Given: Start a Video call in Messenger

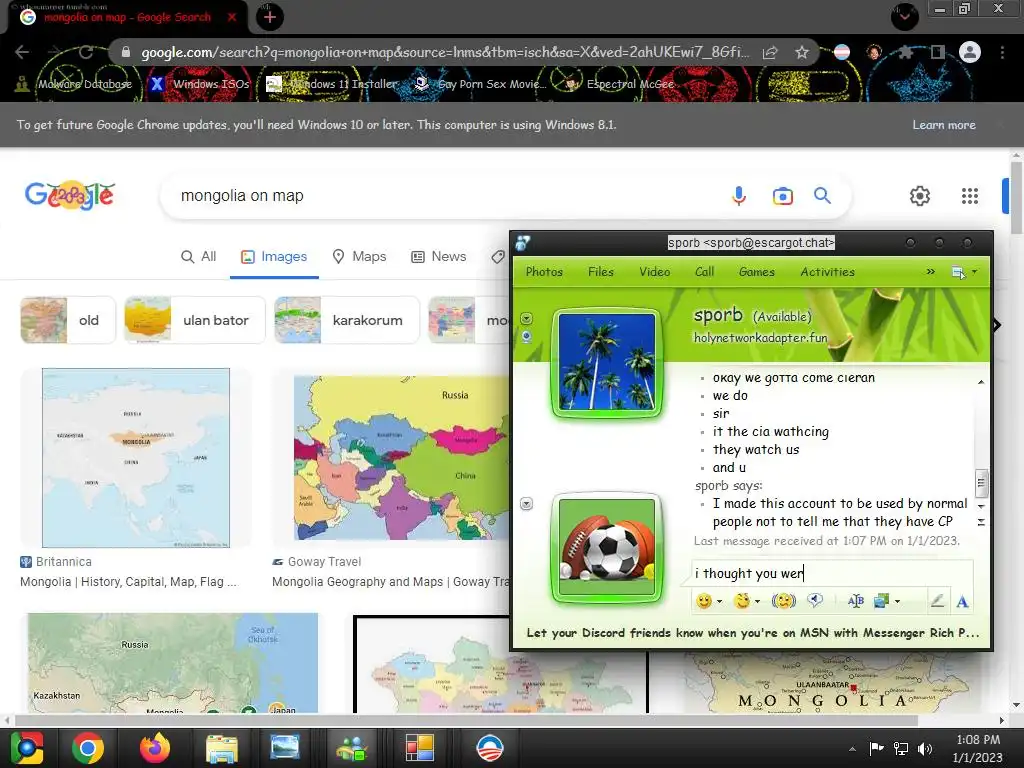Looking at the screenshot, I should (654, 272).
